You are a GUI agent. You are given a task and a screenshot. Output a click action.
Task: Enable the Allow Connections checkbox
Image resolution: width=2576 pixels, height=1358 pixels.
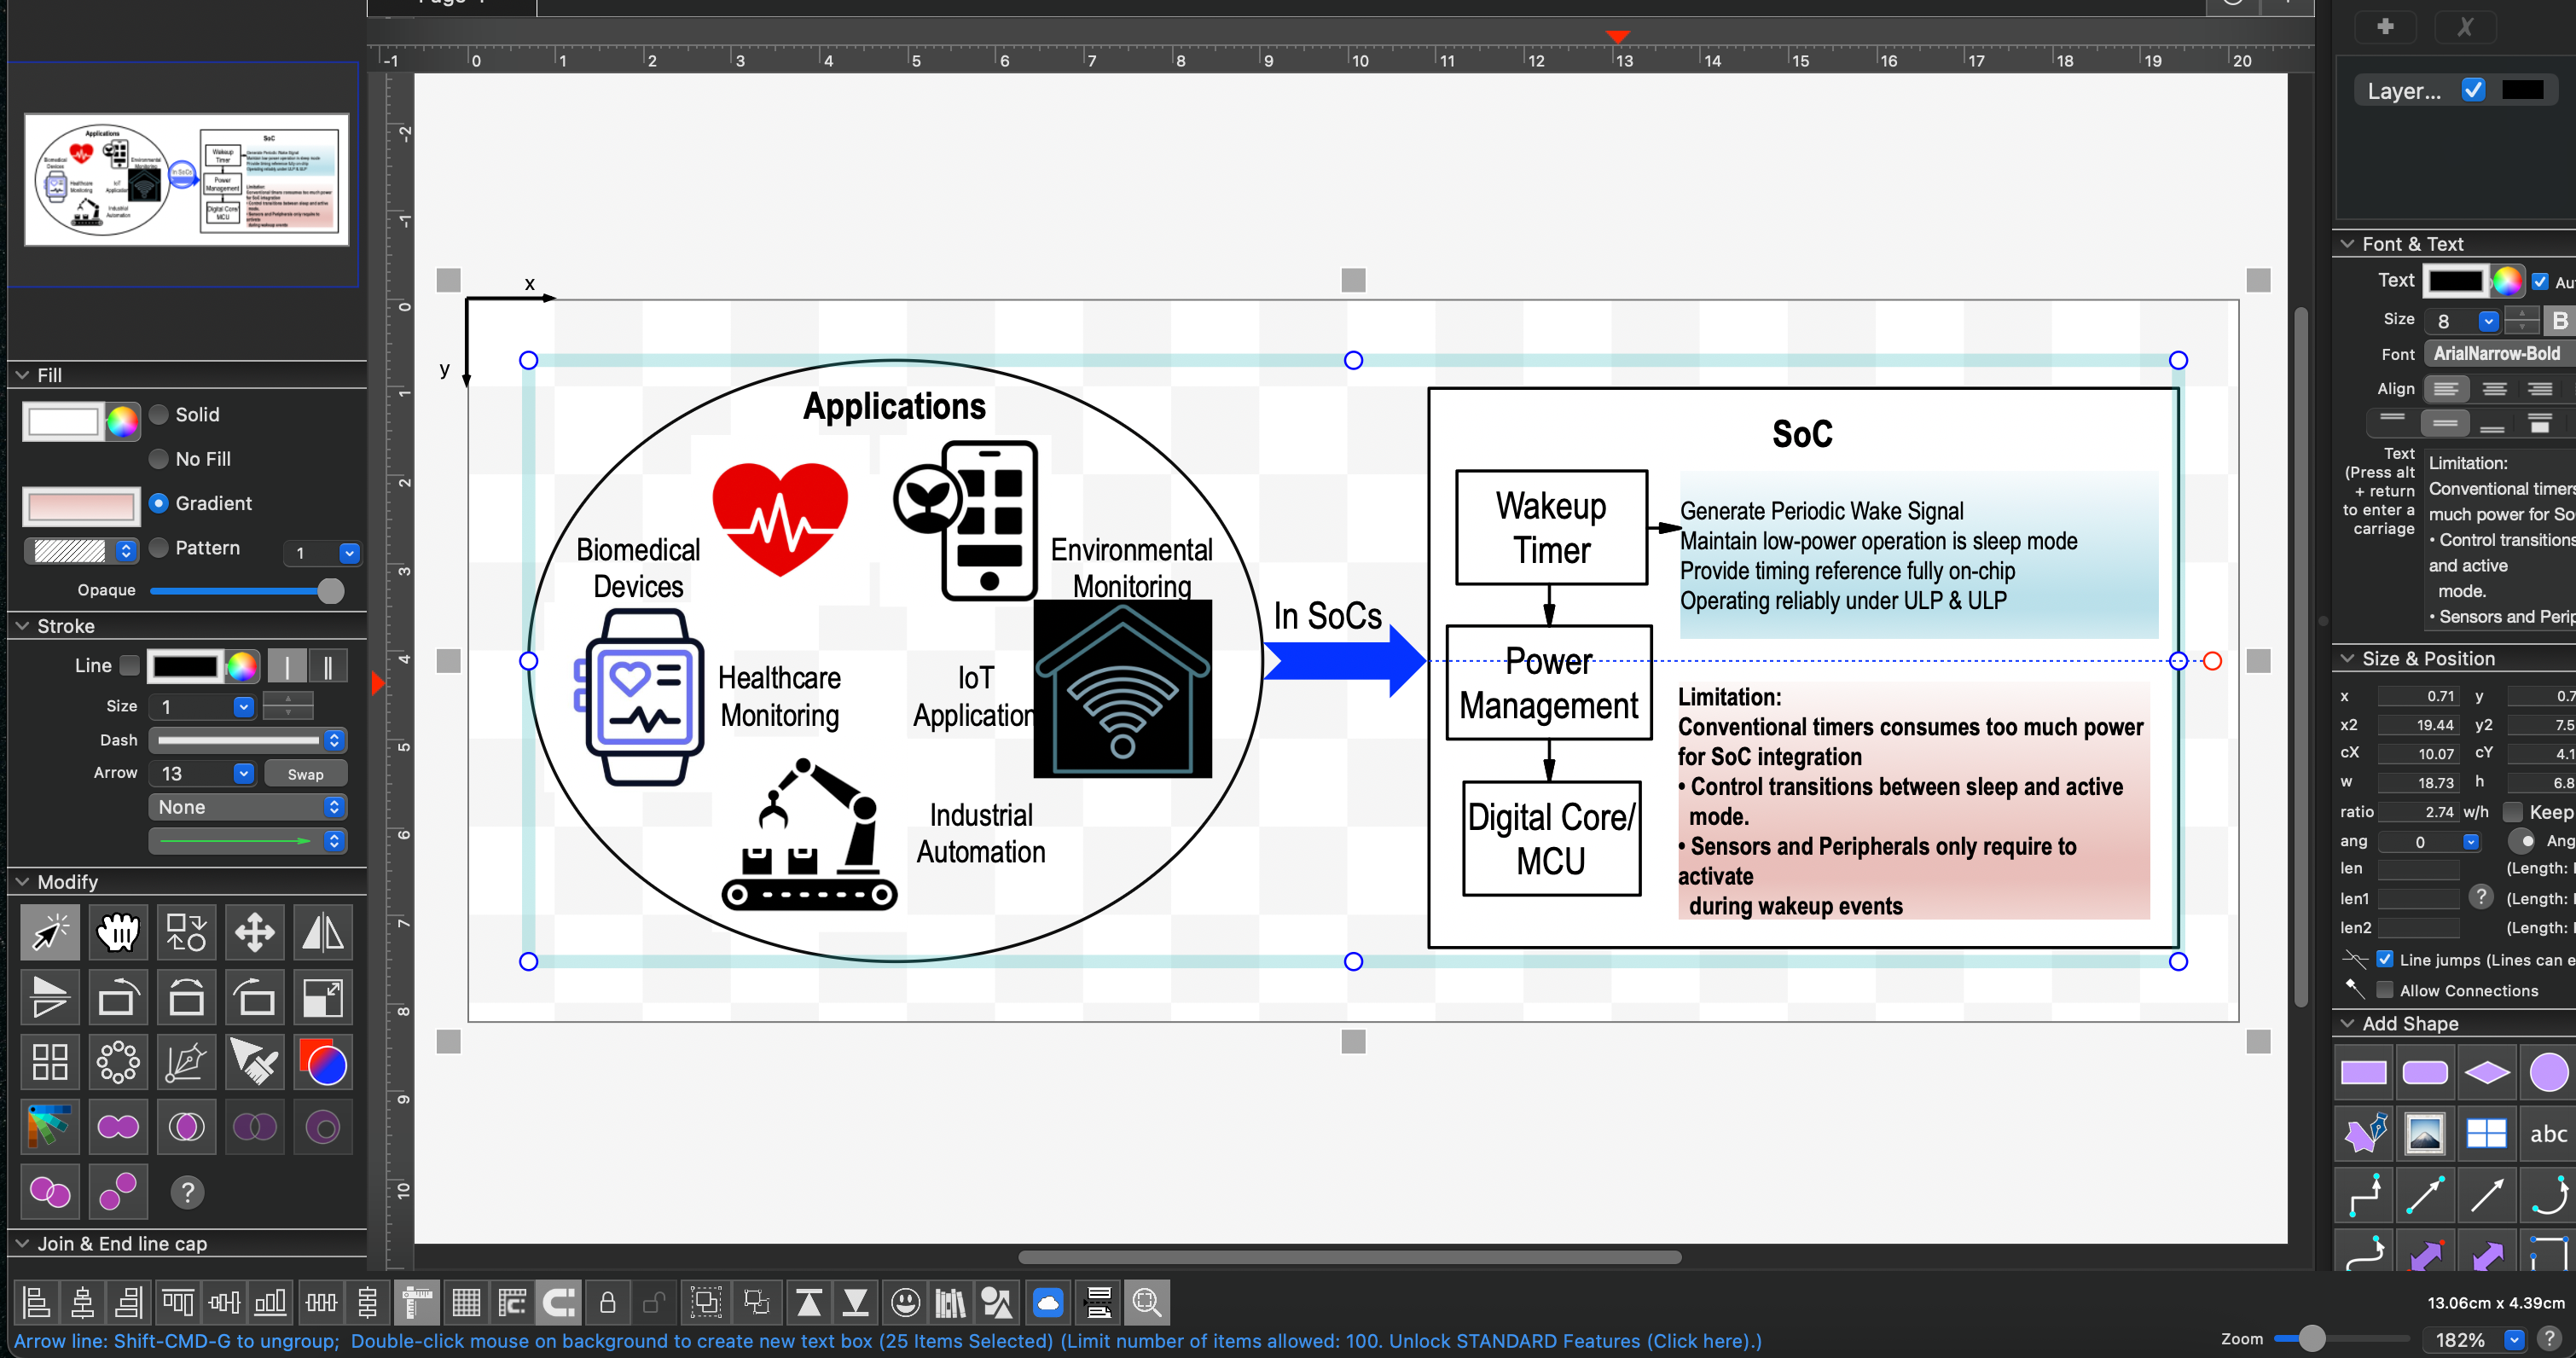tap(2385, 990)
